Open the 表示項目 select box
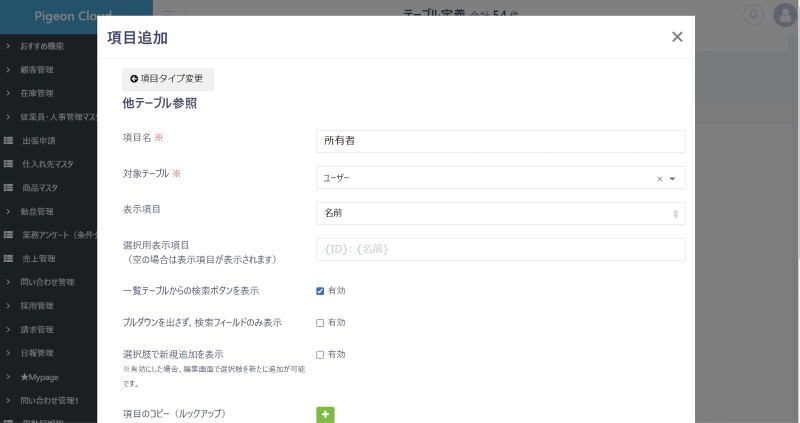This screenshot has height=423, width=800. point(499,213)
